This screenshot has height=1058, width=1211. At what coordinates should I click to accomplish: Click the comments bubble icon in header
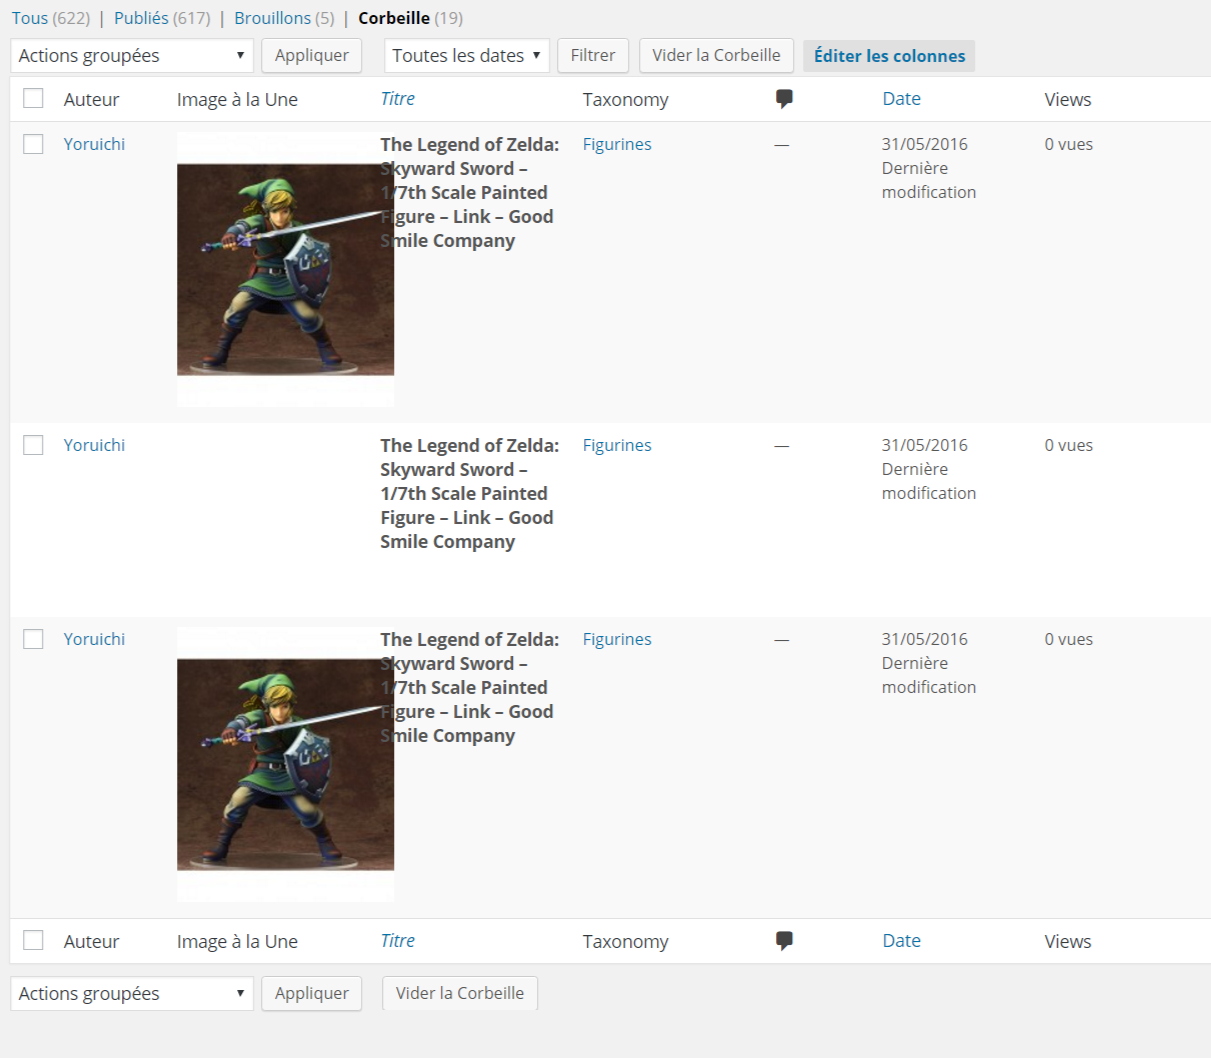(x=784, y=99)
